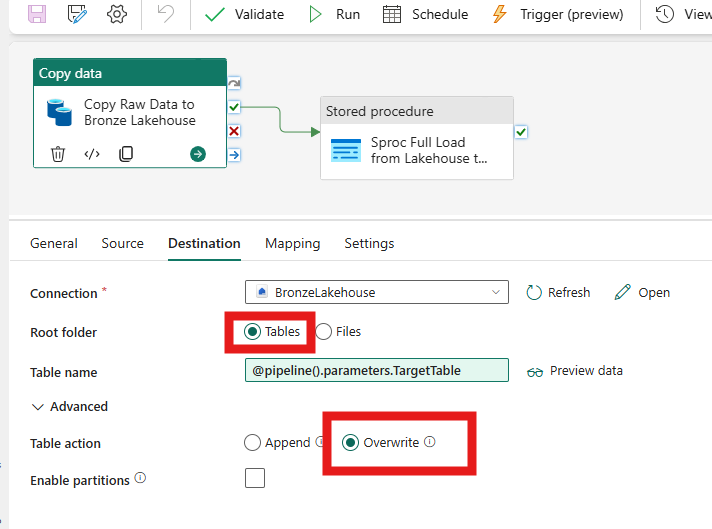Viewport: 712px width, 529px height.
Task: Open pipeline settings with the gear icon
Action: [117, 14]
